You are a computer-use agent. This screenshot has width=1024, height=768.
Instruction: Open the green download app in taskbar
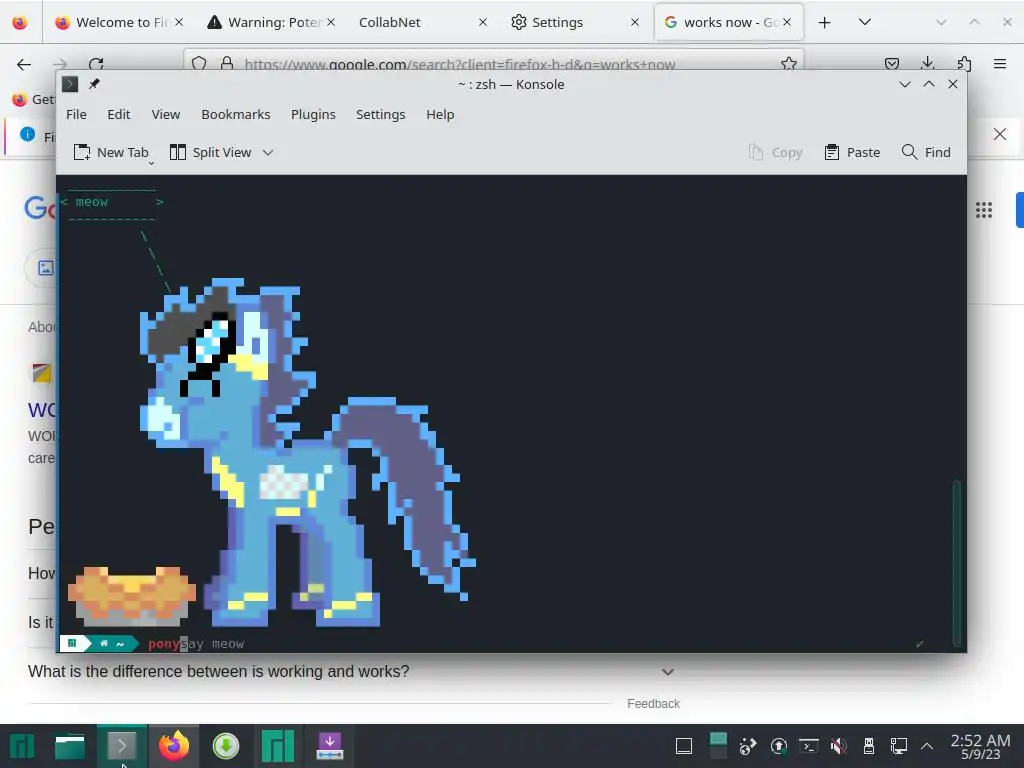point(225,746)
